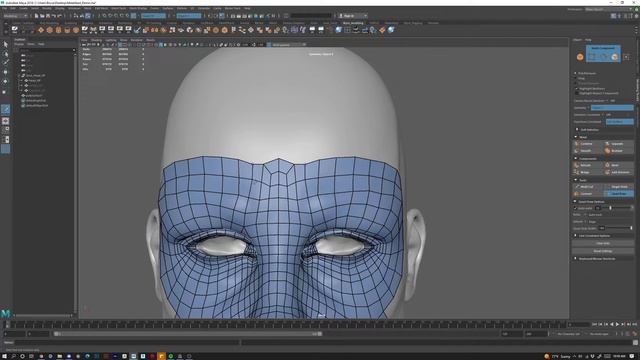Click Smooth in the Mesh section
Image resolution: width=640 pixels, height=360 pixels.
tap(587, 151)
